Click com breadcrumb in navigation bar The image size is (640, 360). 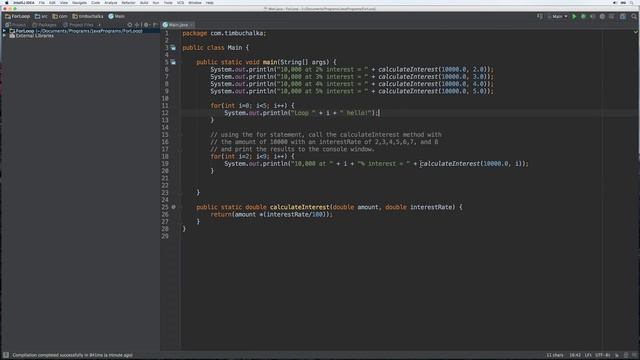[60, 16]
